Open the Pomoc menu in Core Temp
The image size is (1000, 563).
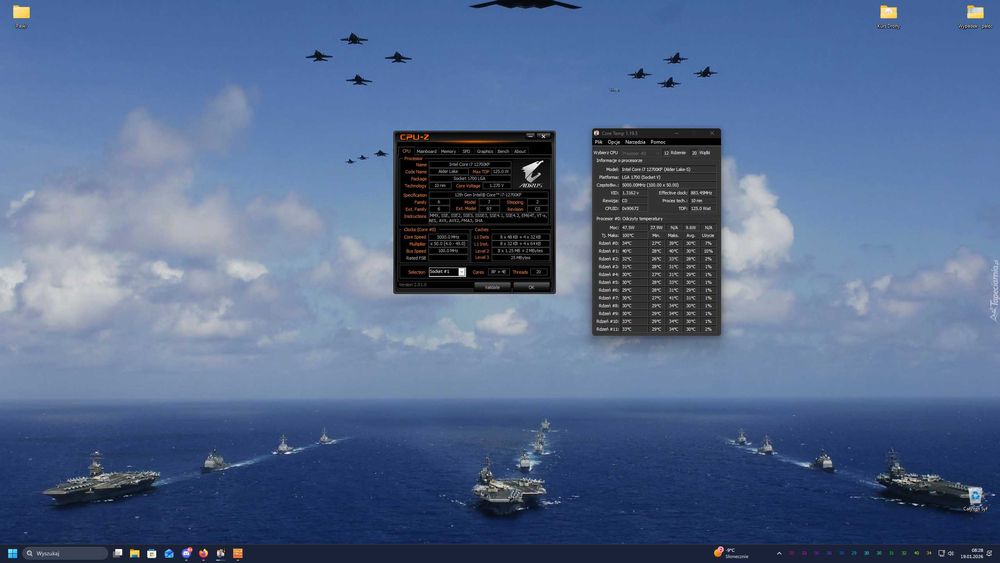click(658, 142)
